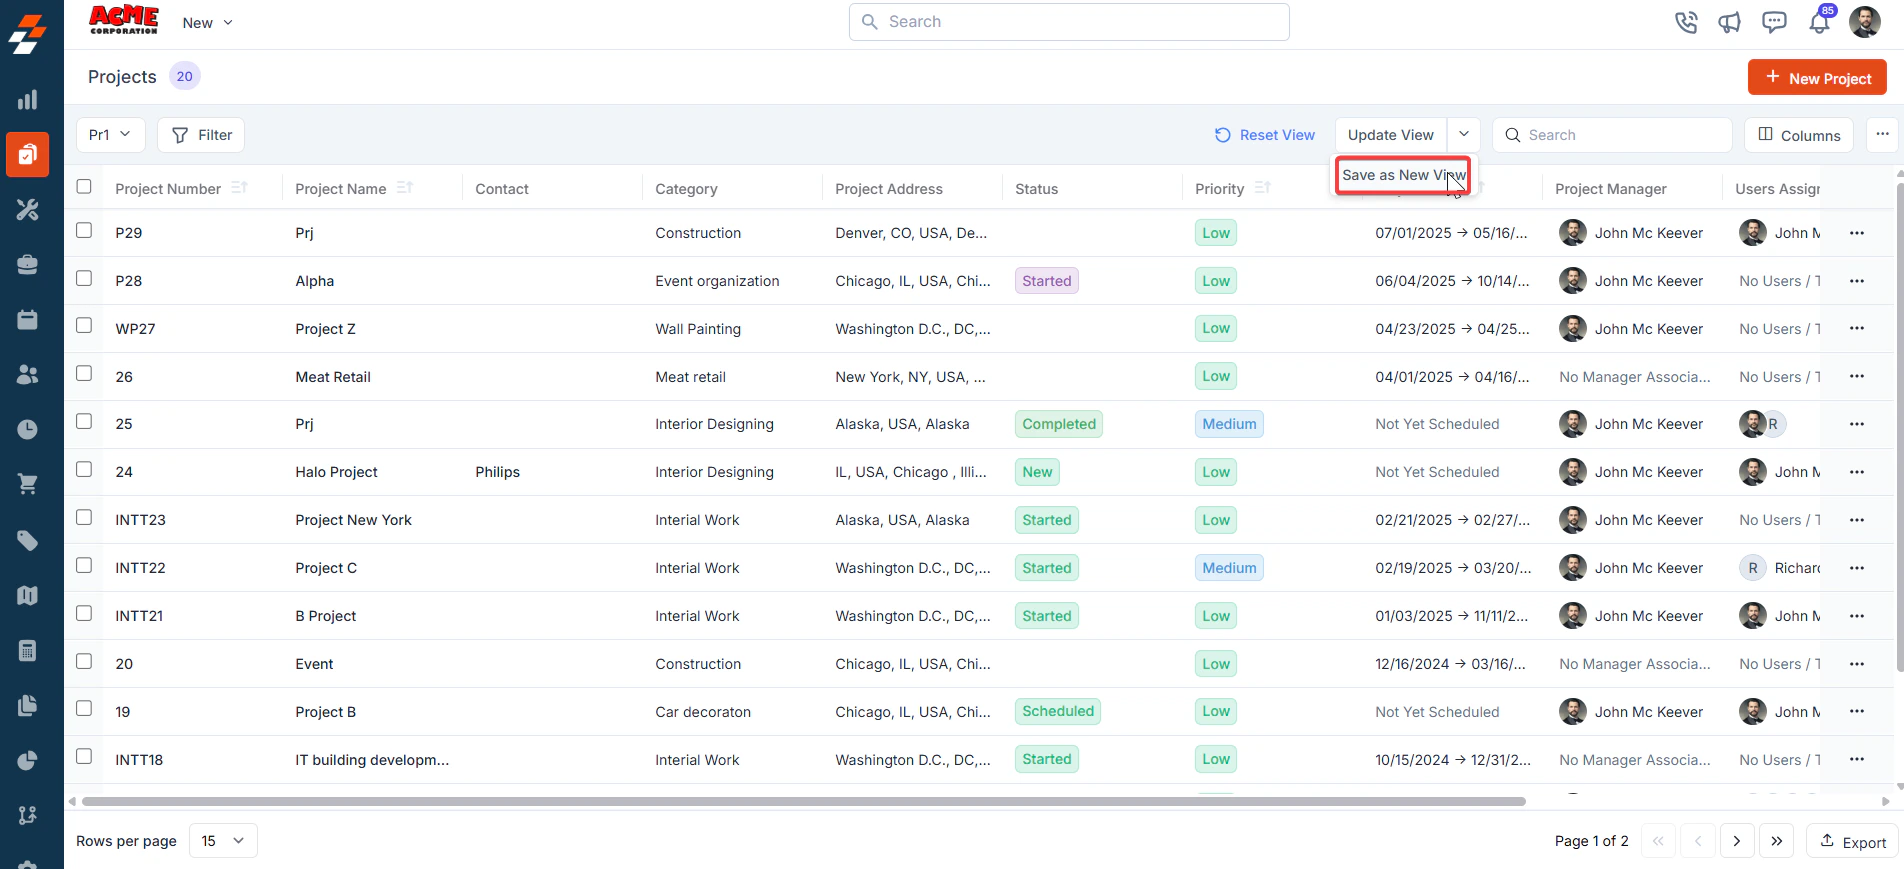
Task: Open the toolbar more options ellipsis
Action: pyautogui.click(x=1882, y=134)
